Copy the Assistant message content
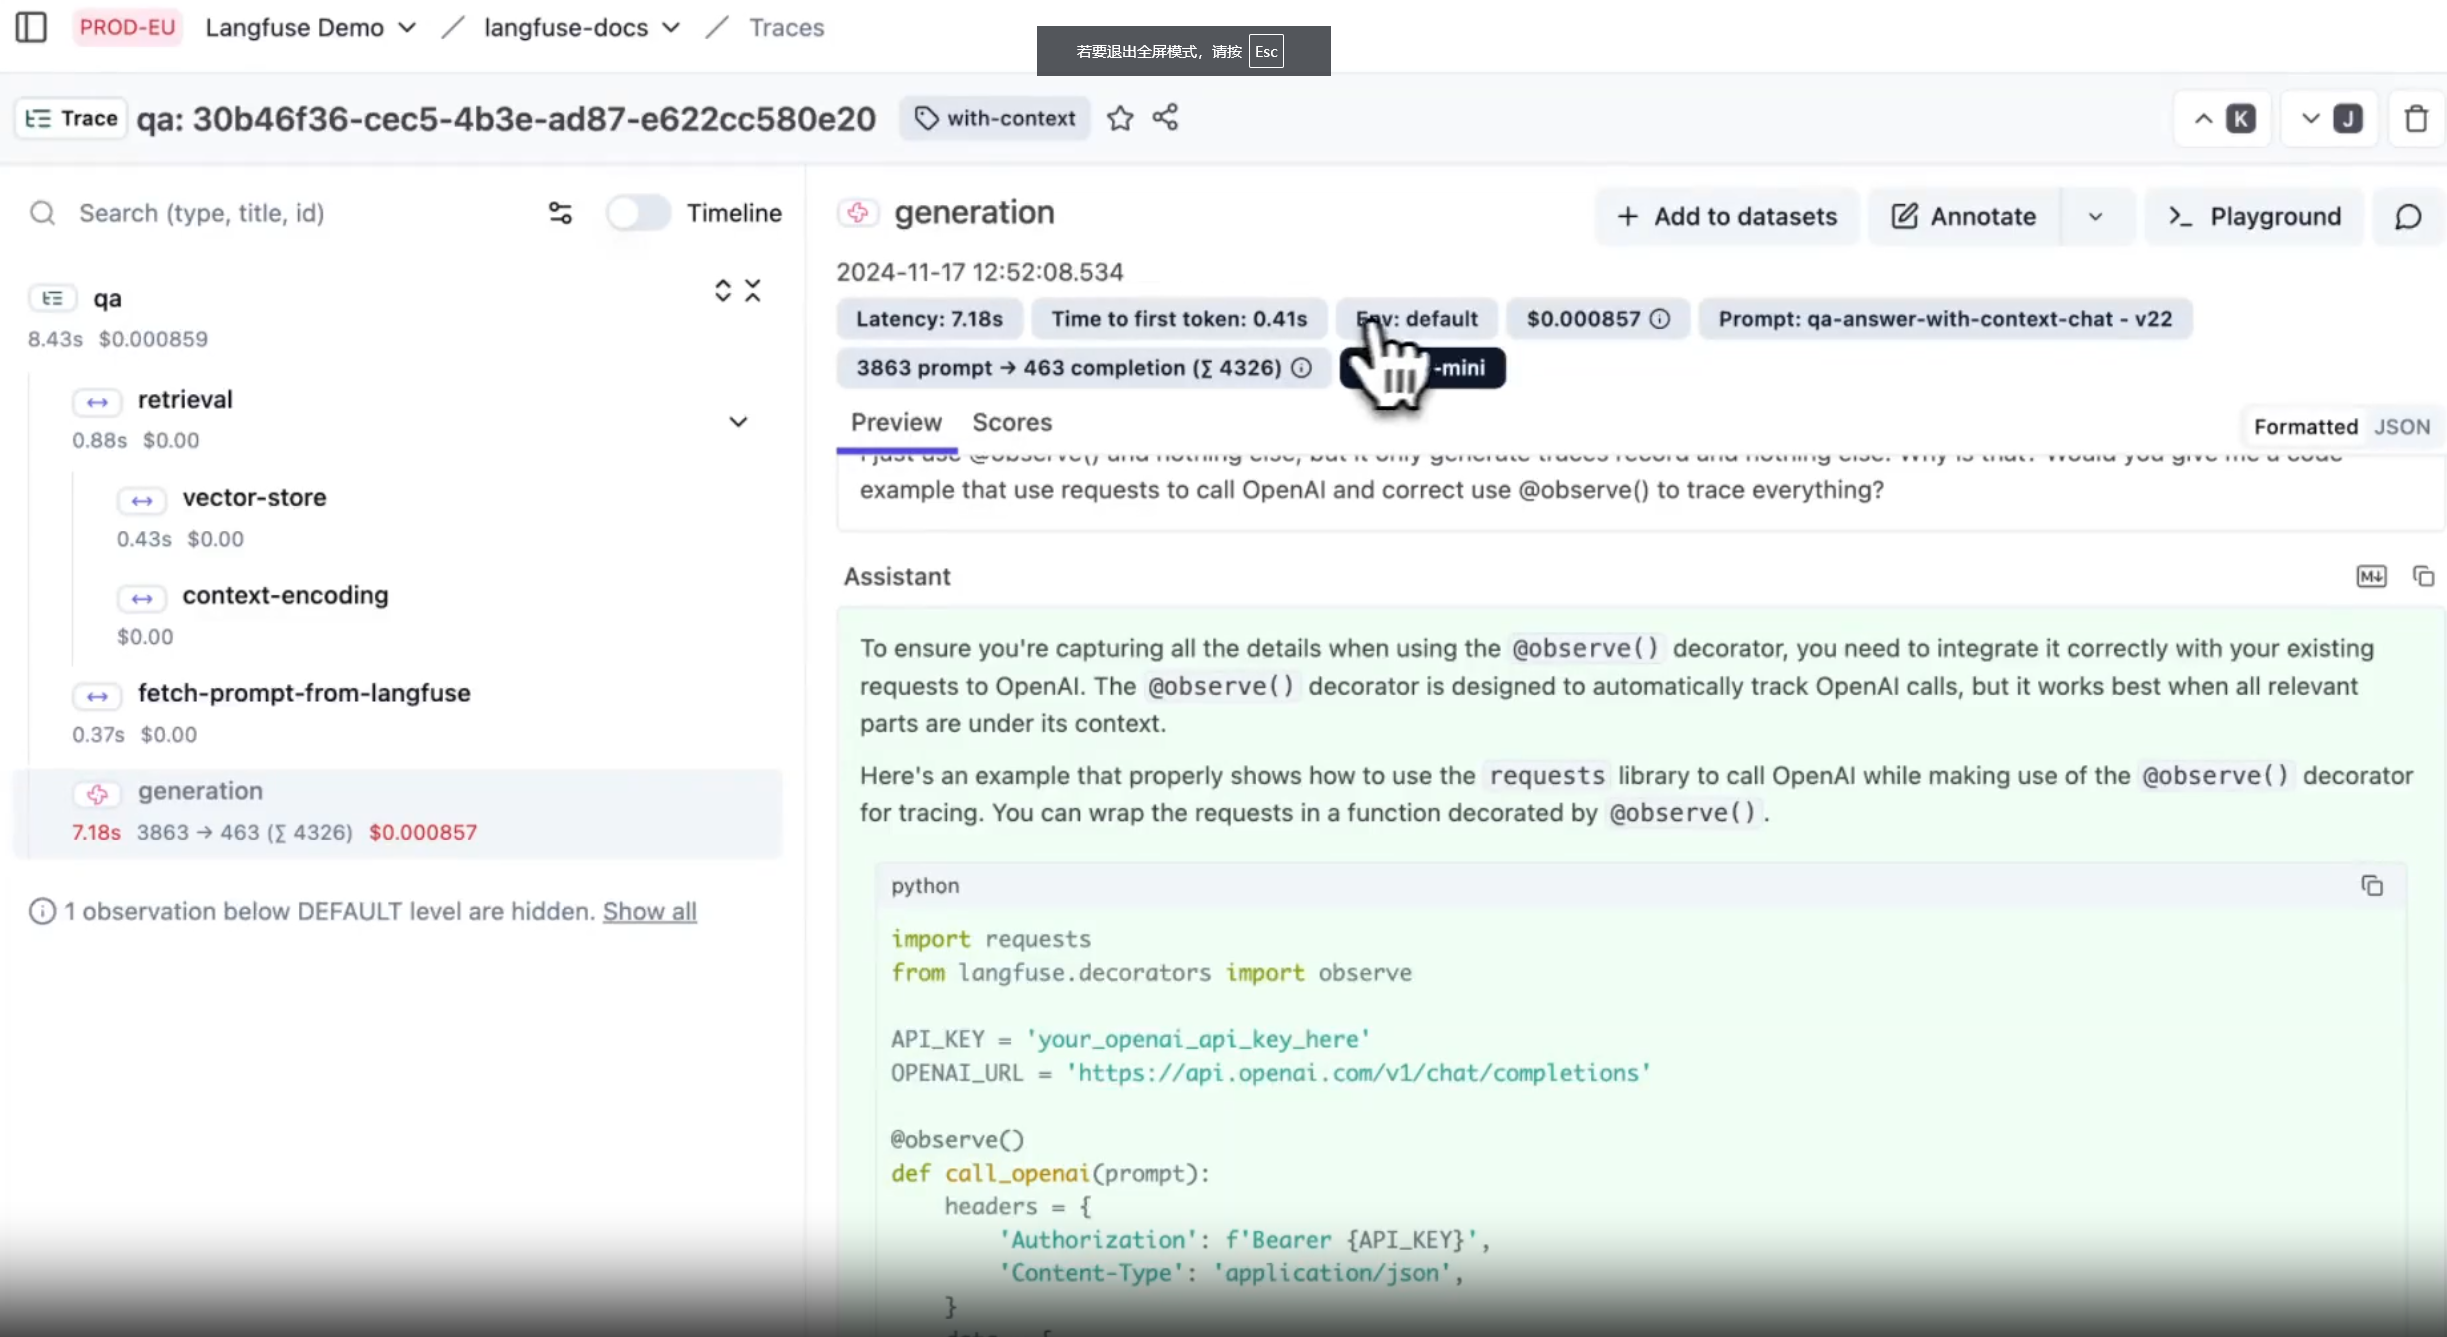 [x=2423, y=576]
